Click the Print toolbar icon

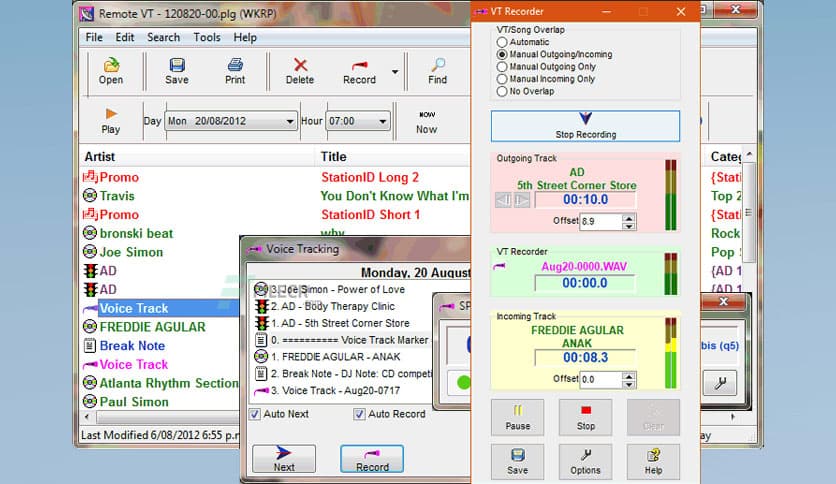(x=235, y=71)
